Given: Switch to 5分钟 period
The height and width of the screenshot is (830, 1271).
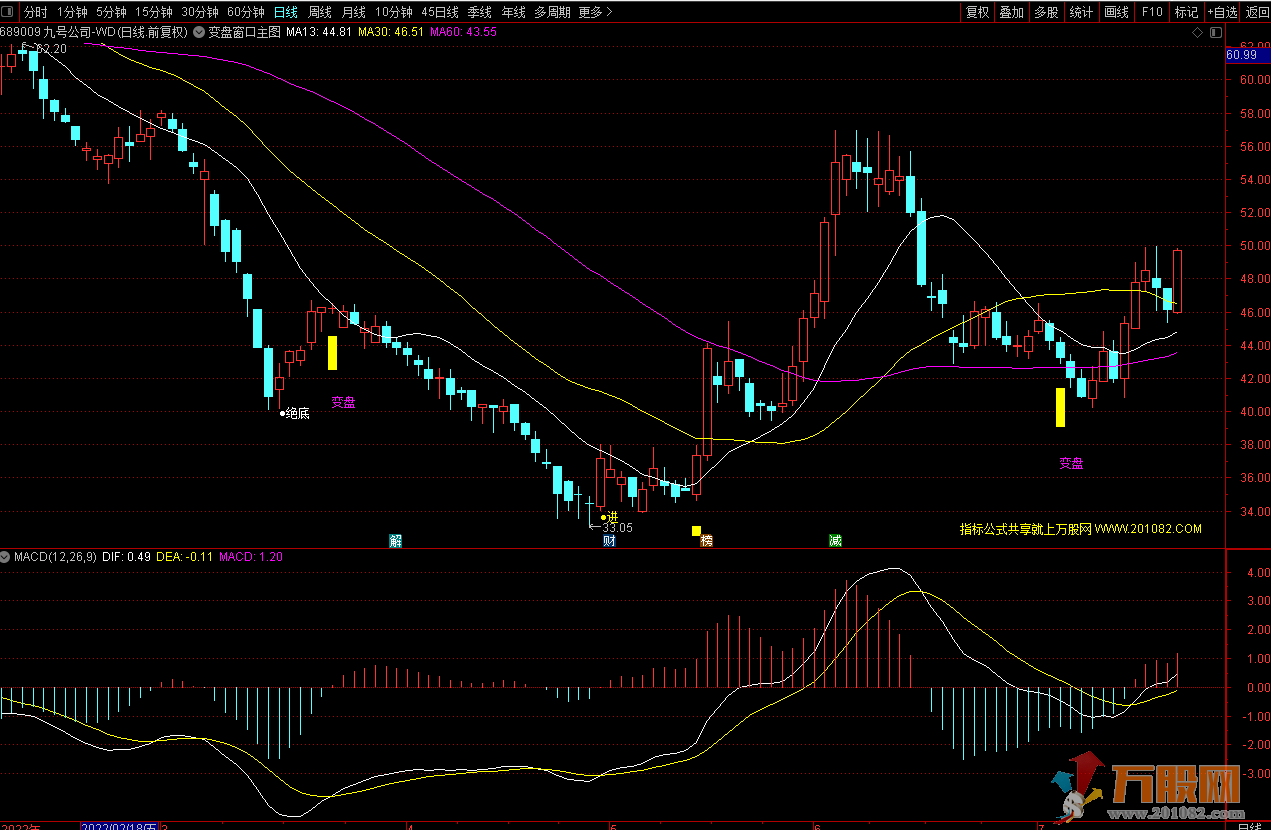Looking at the screenshot, I should (x=111, y=12).
